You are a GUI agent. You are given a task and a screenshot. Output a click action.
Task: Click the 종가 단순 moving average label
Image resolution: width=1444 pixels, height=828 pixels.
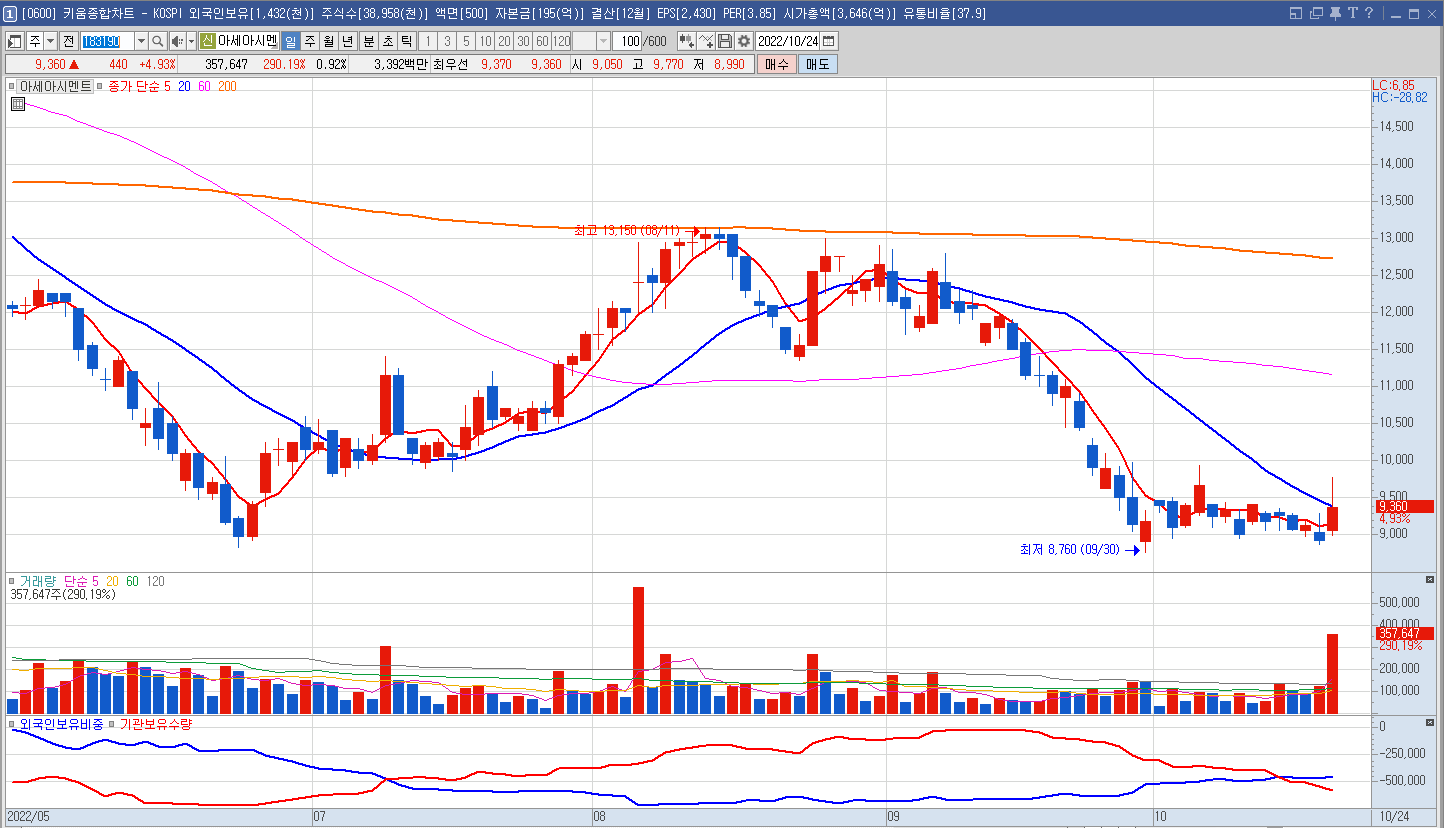[134, 87]
